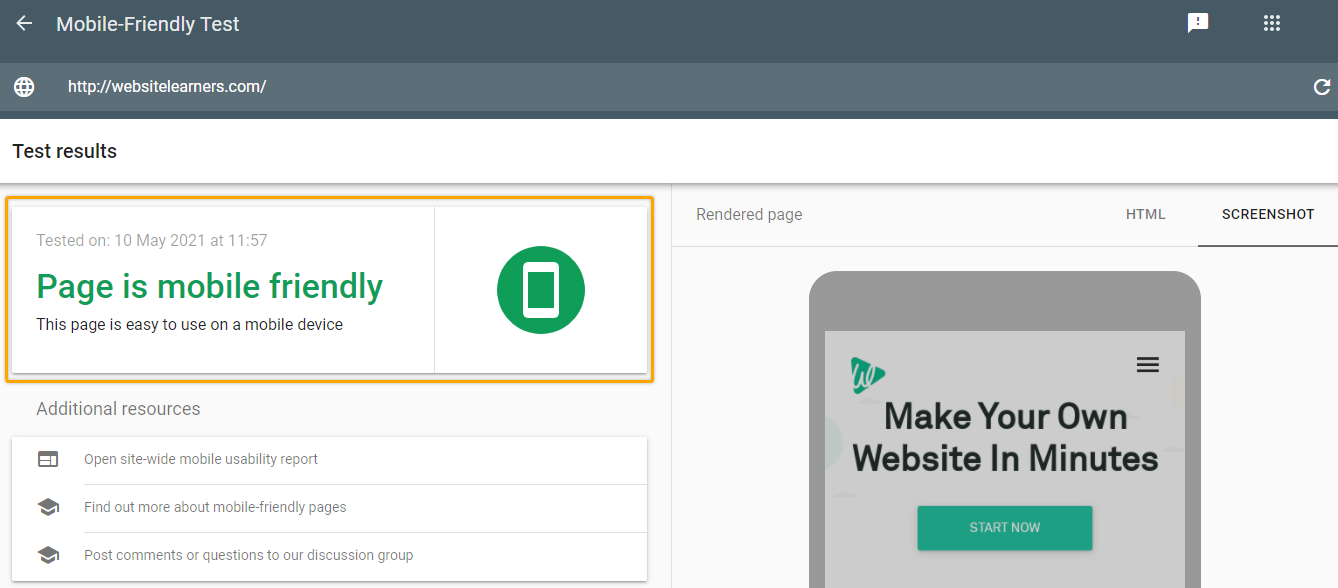Click the mobile usability report icon

(x=48, y=459)
